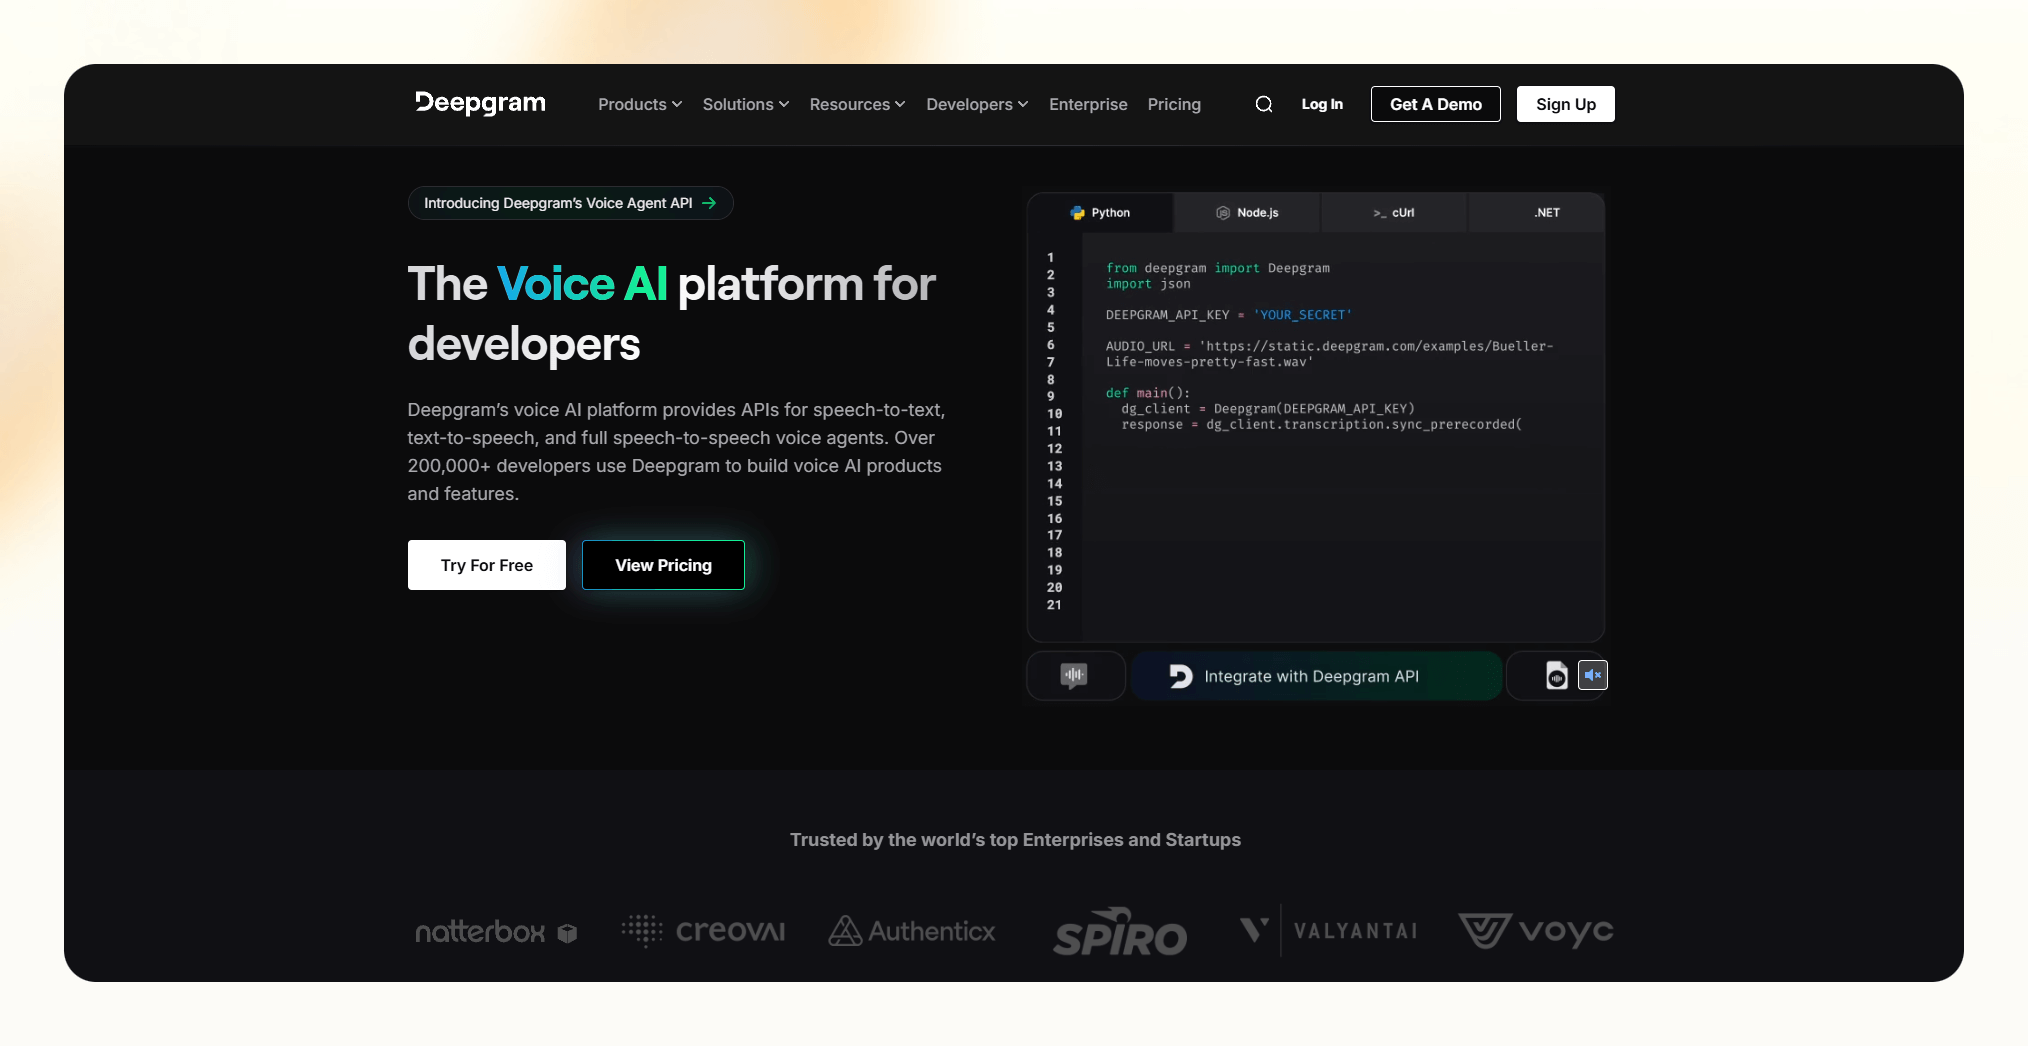Click the arrow in the Voice Agent API banner
The height and width of the screenshot is (1046, 2028).
(x=709, y=203)
